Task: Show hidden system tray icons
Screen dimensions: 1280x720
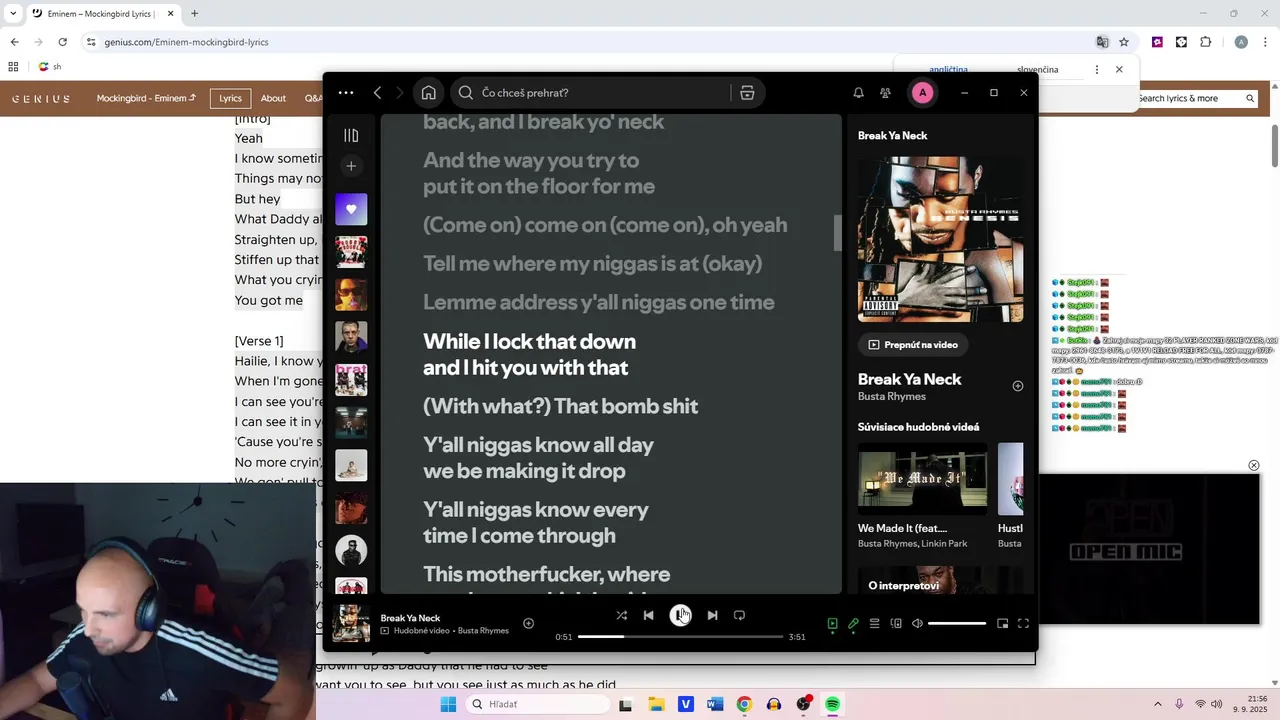Action: pyautogui.click(x=1158, y=704)
